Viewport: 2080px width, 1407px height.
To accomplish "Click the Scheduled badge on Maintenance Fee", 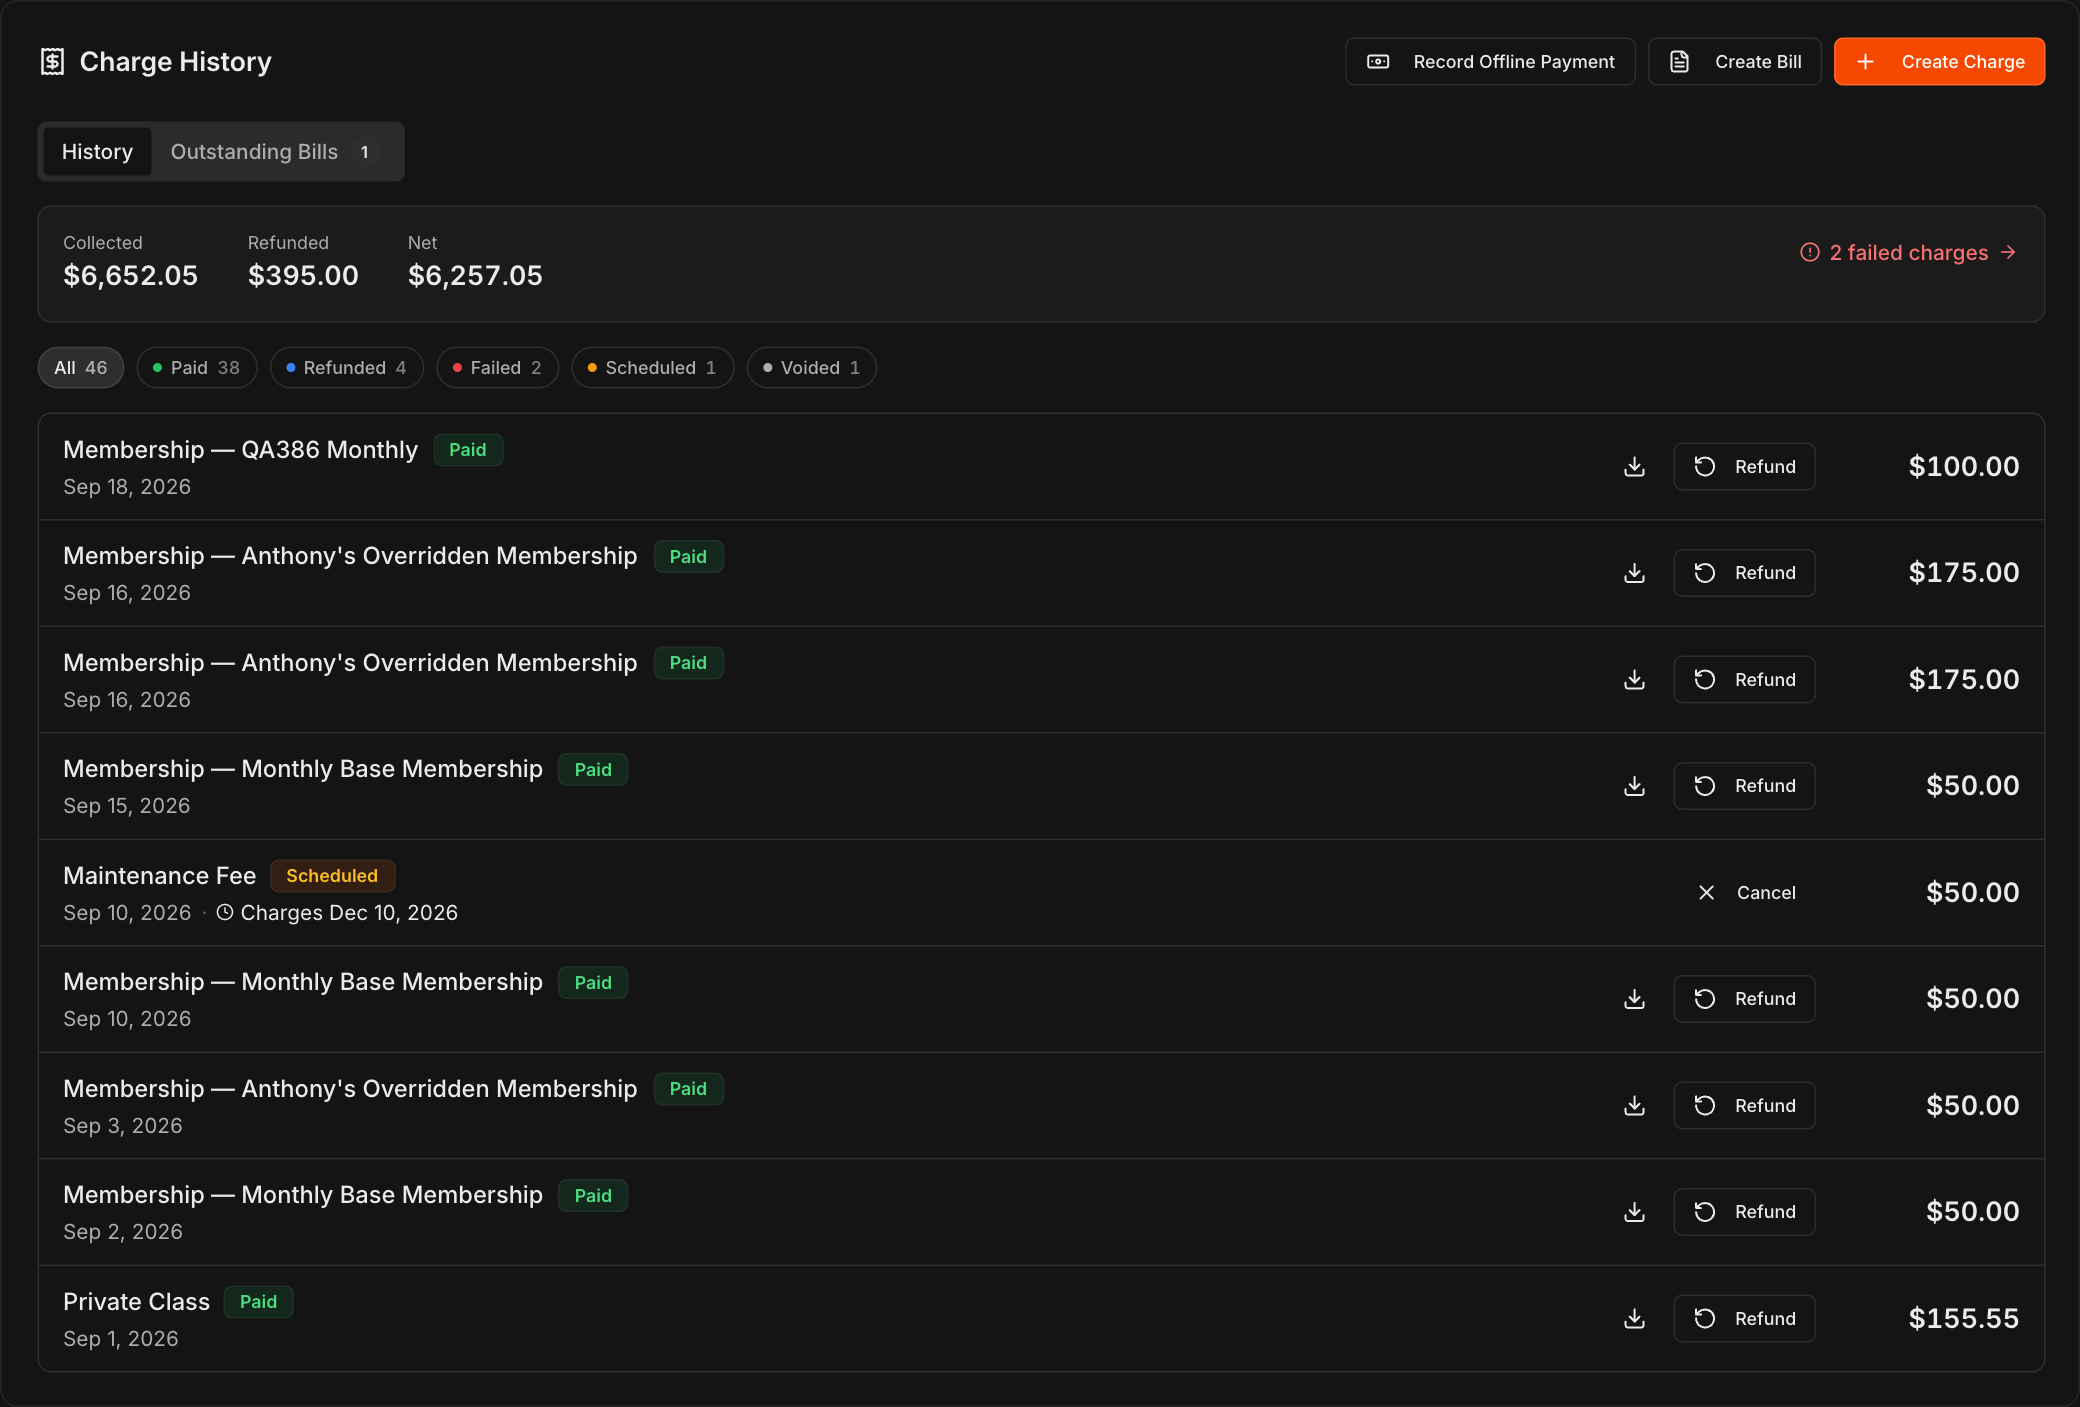I will pyautogui.click(x=332, y=876).
